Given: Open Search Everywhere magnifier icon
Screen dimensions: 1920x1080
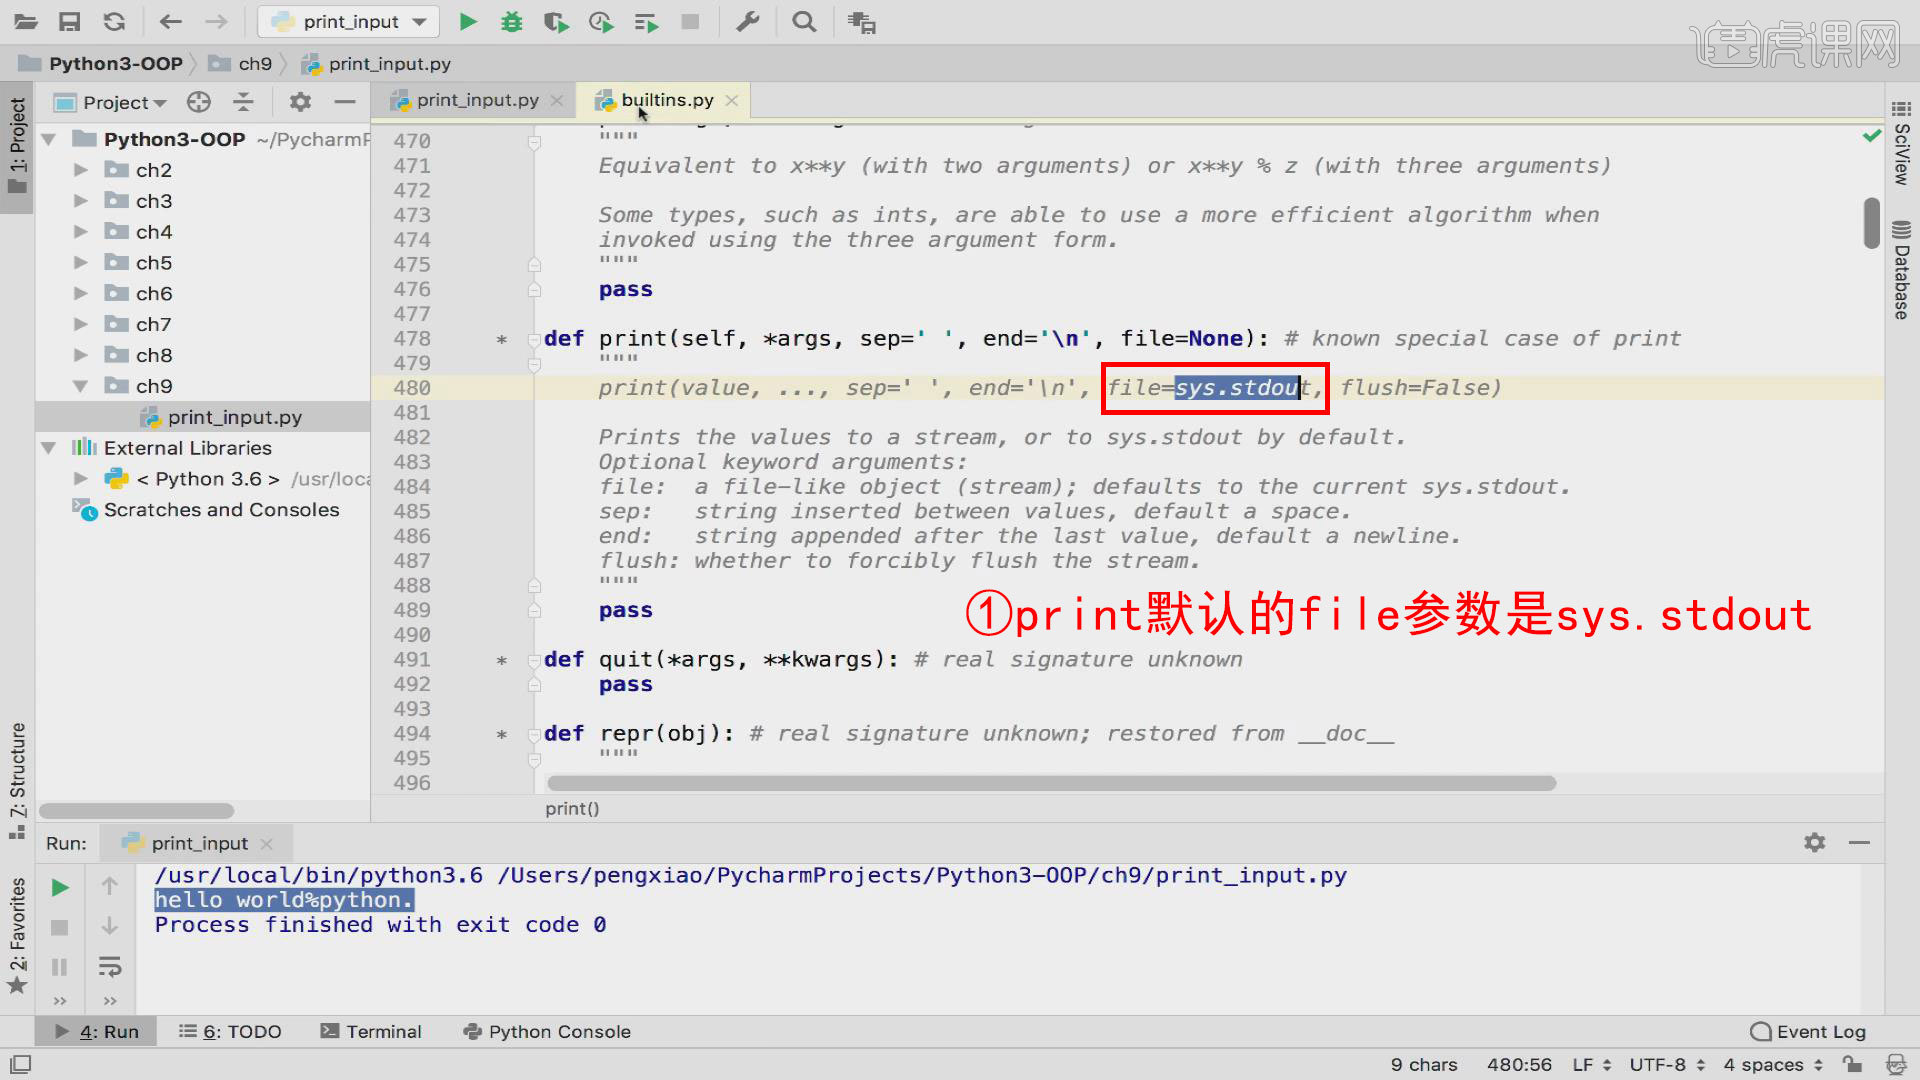Looking at the screenshot, I should pyautogui.click(x=804, y=21).
